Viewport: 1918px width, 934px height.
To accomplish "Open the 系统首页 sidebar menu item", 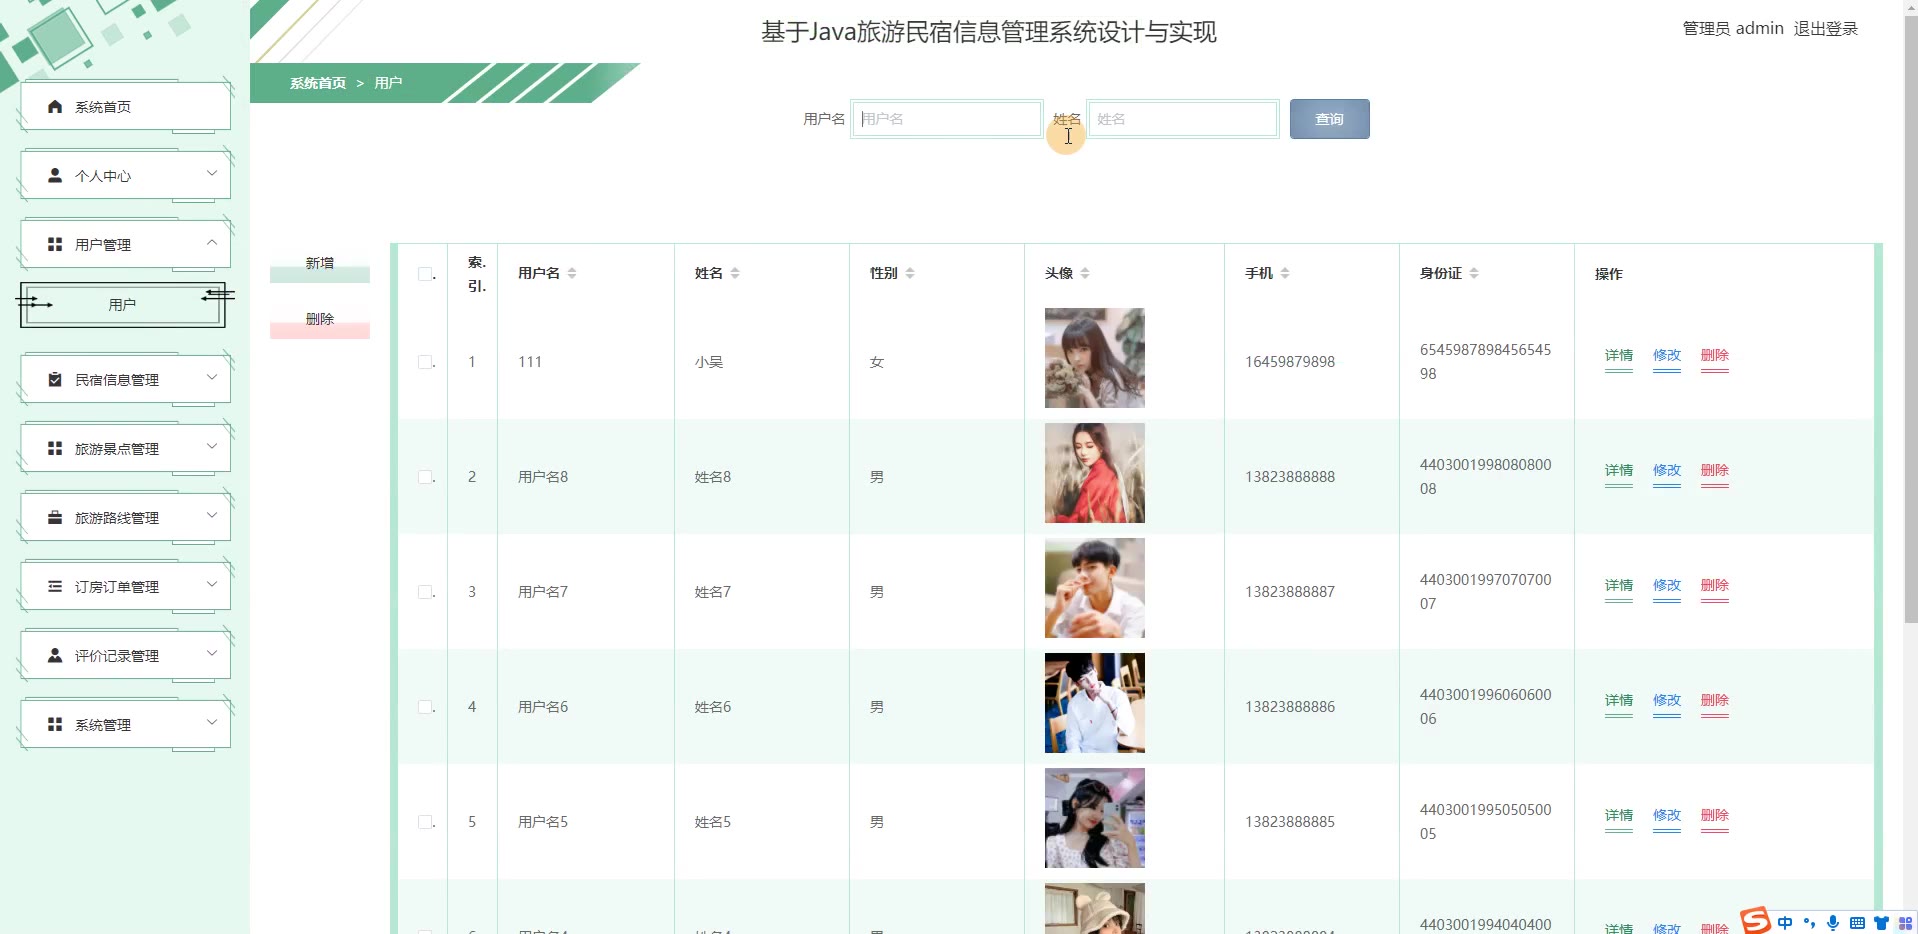I will click(x=126, y=106).
